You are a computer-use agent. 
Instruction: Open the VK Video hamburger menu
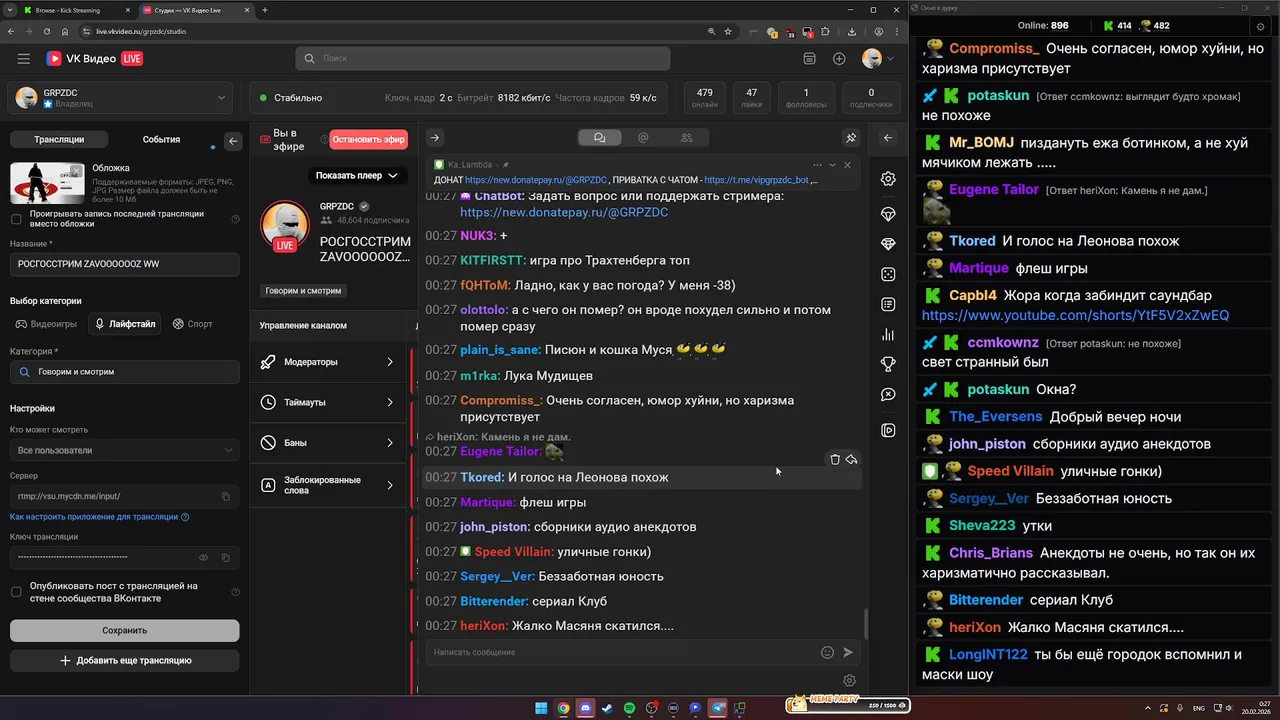point(23,59)
